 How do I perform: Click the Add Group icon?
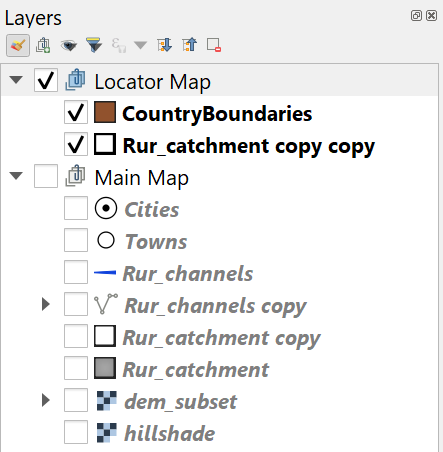point(43,45)
